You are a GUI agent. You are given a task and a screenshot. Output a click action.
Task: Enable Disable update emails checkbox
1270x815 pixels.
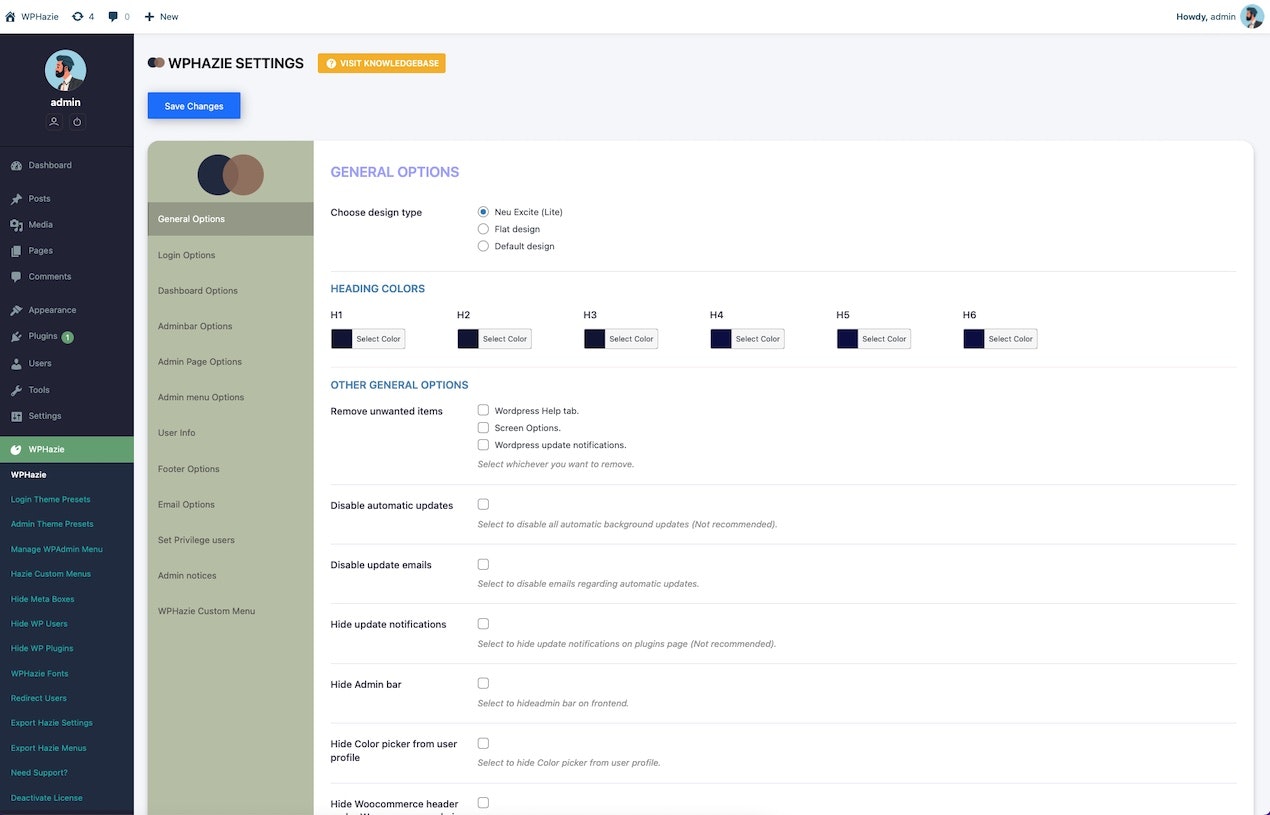tap(483, 564)
